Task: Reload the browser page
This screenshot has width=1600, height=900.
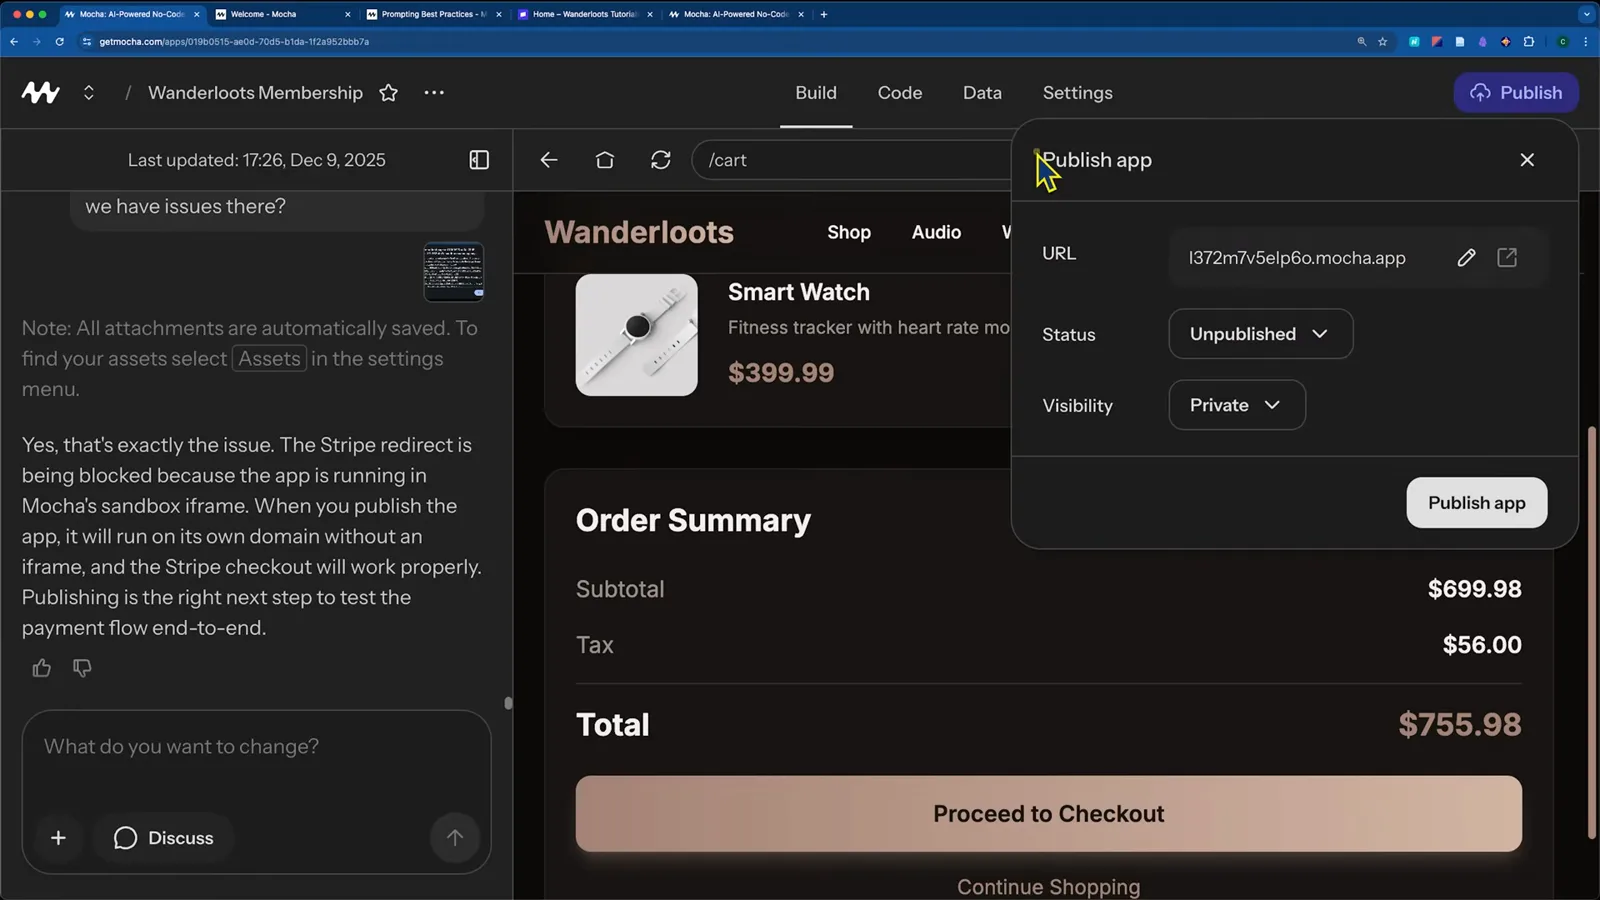Action: coord(60,42)
